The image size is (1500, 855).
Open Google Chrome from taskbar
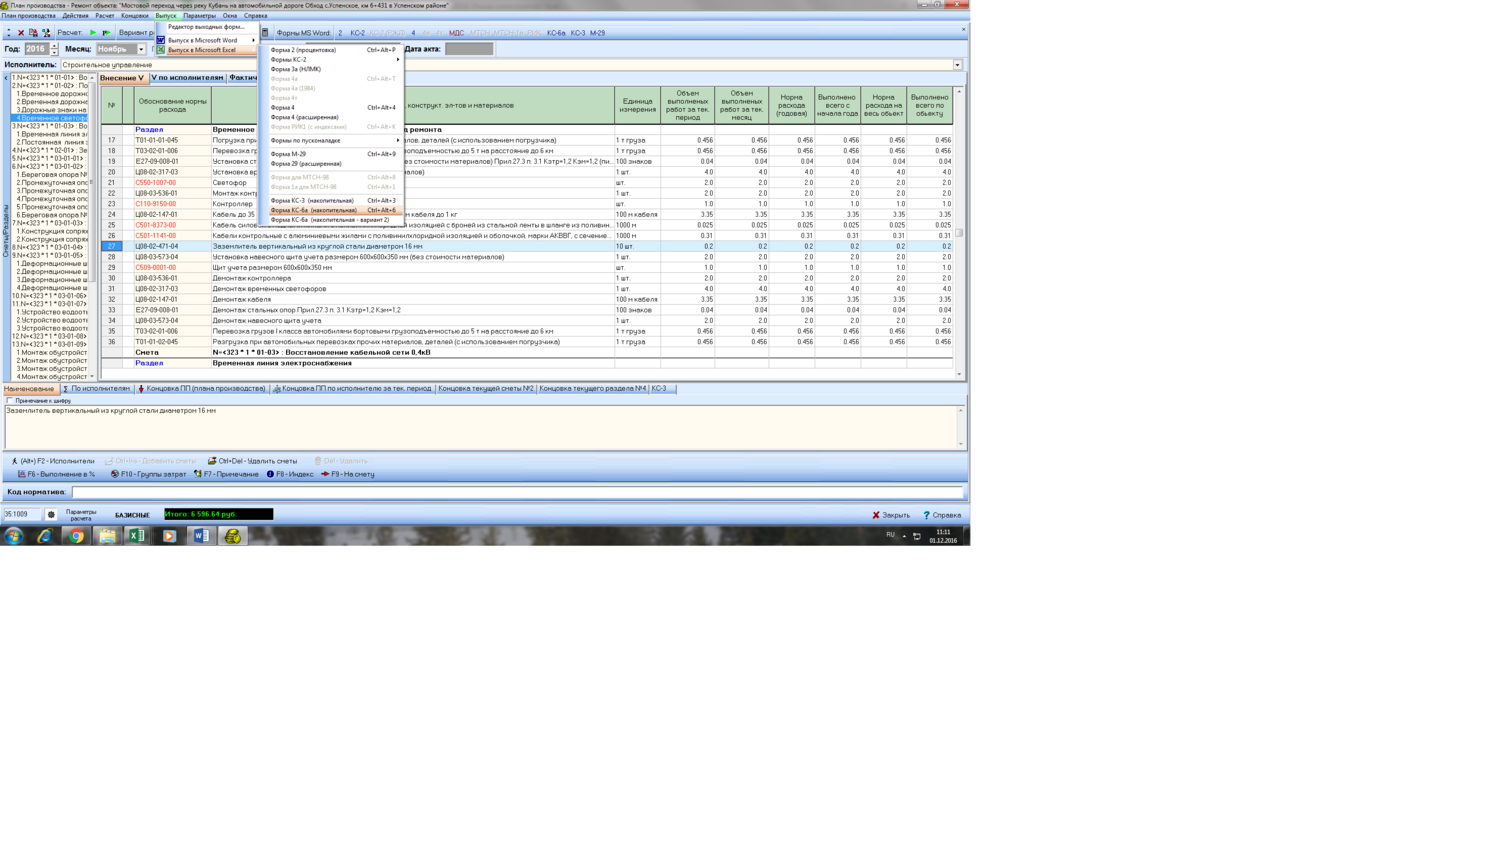click(x=76, y=536)
